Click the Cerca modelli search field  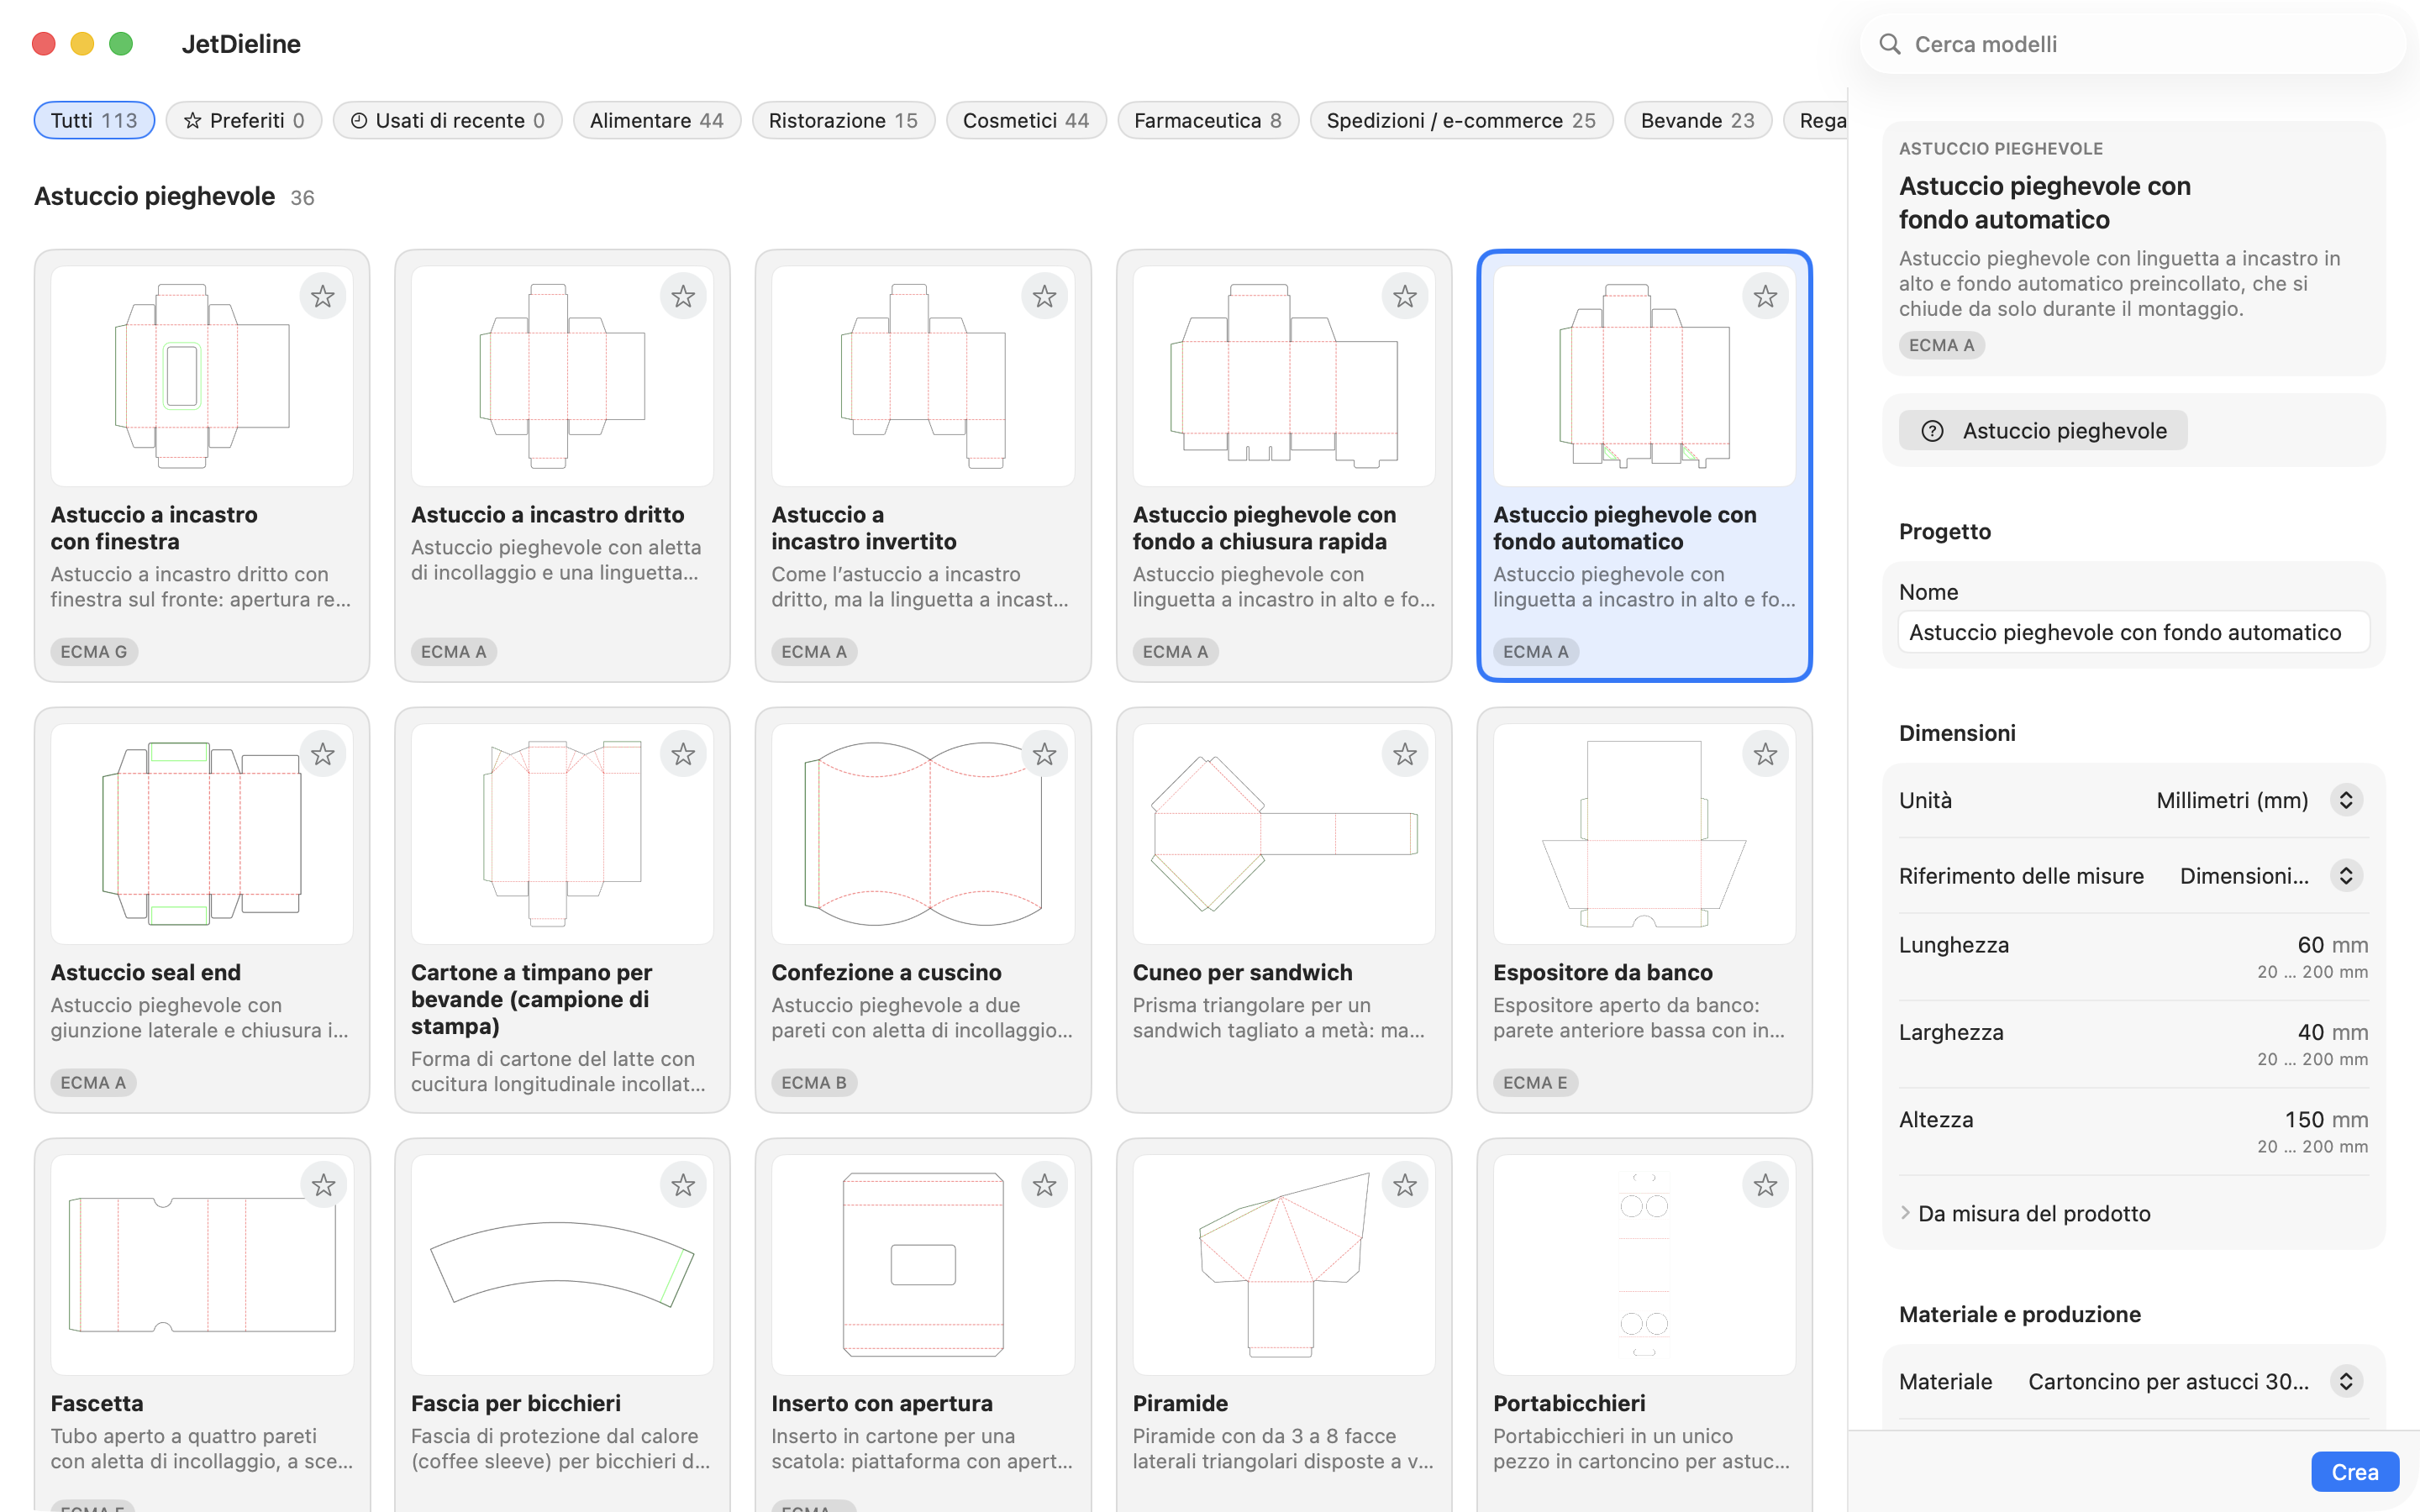(x=2133, y=44)
